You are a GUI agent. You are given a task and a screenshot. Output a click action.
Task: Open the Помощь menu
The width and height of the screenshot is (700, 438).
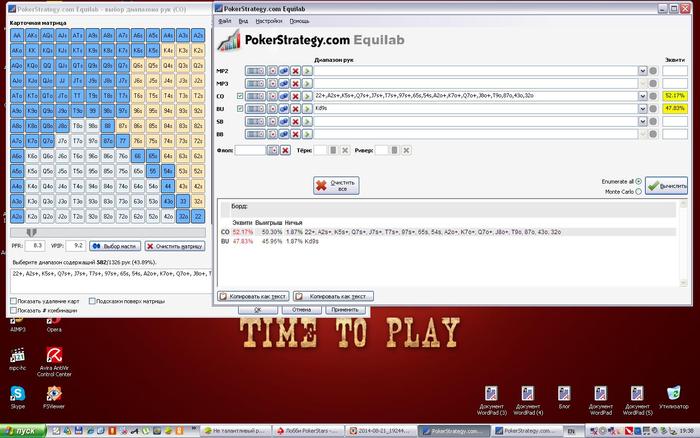pyautogui.click(x=299, y=21)
